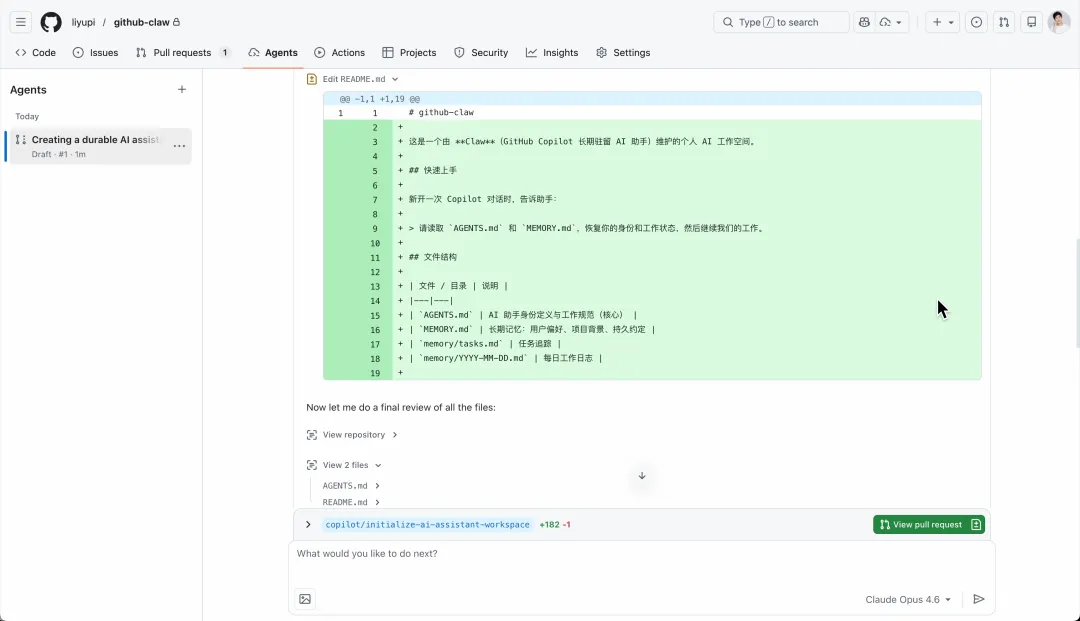Send the prompt with the arrow icon
The height and width of the screenshot is (621, 1080).
979,599
